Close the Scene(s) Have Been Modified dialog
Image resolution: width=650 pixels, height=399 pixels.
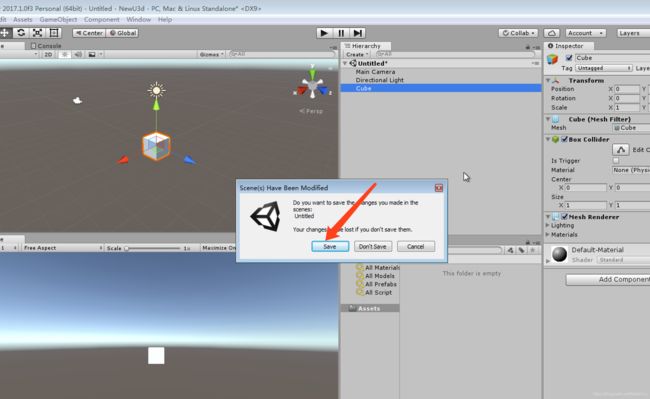tap(439, 188)
